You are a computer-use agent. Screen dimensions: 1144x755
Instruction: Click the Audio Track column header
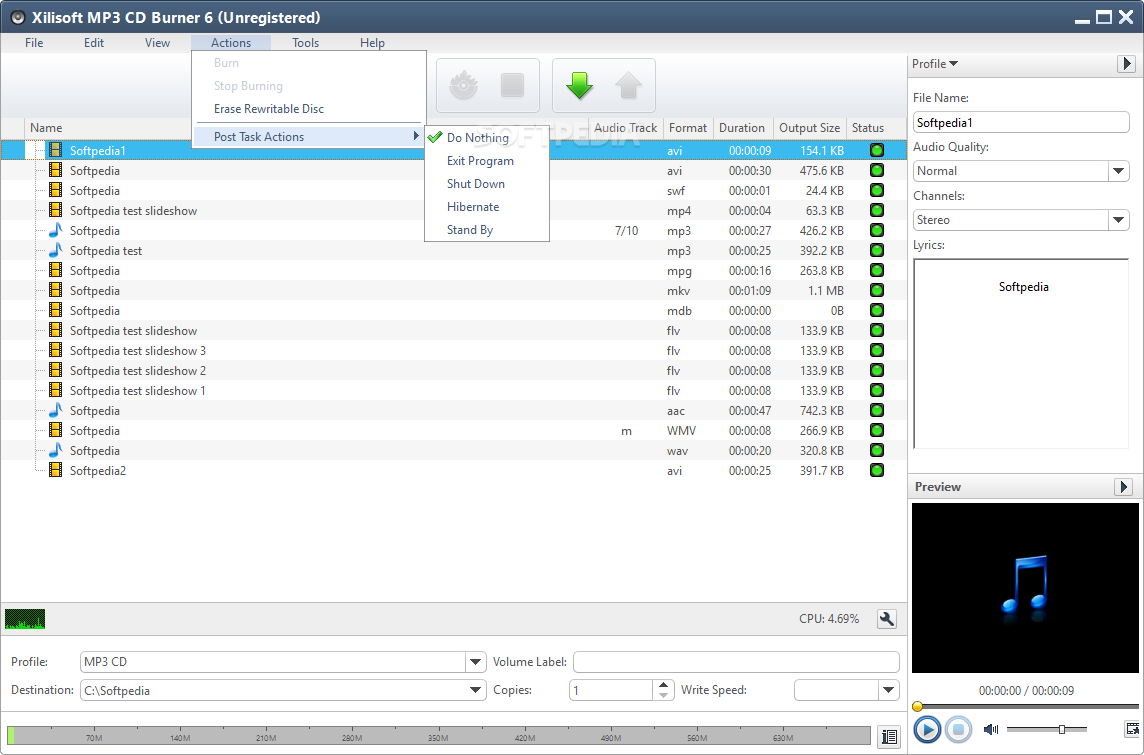(625, 128)
